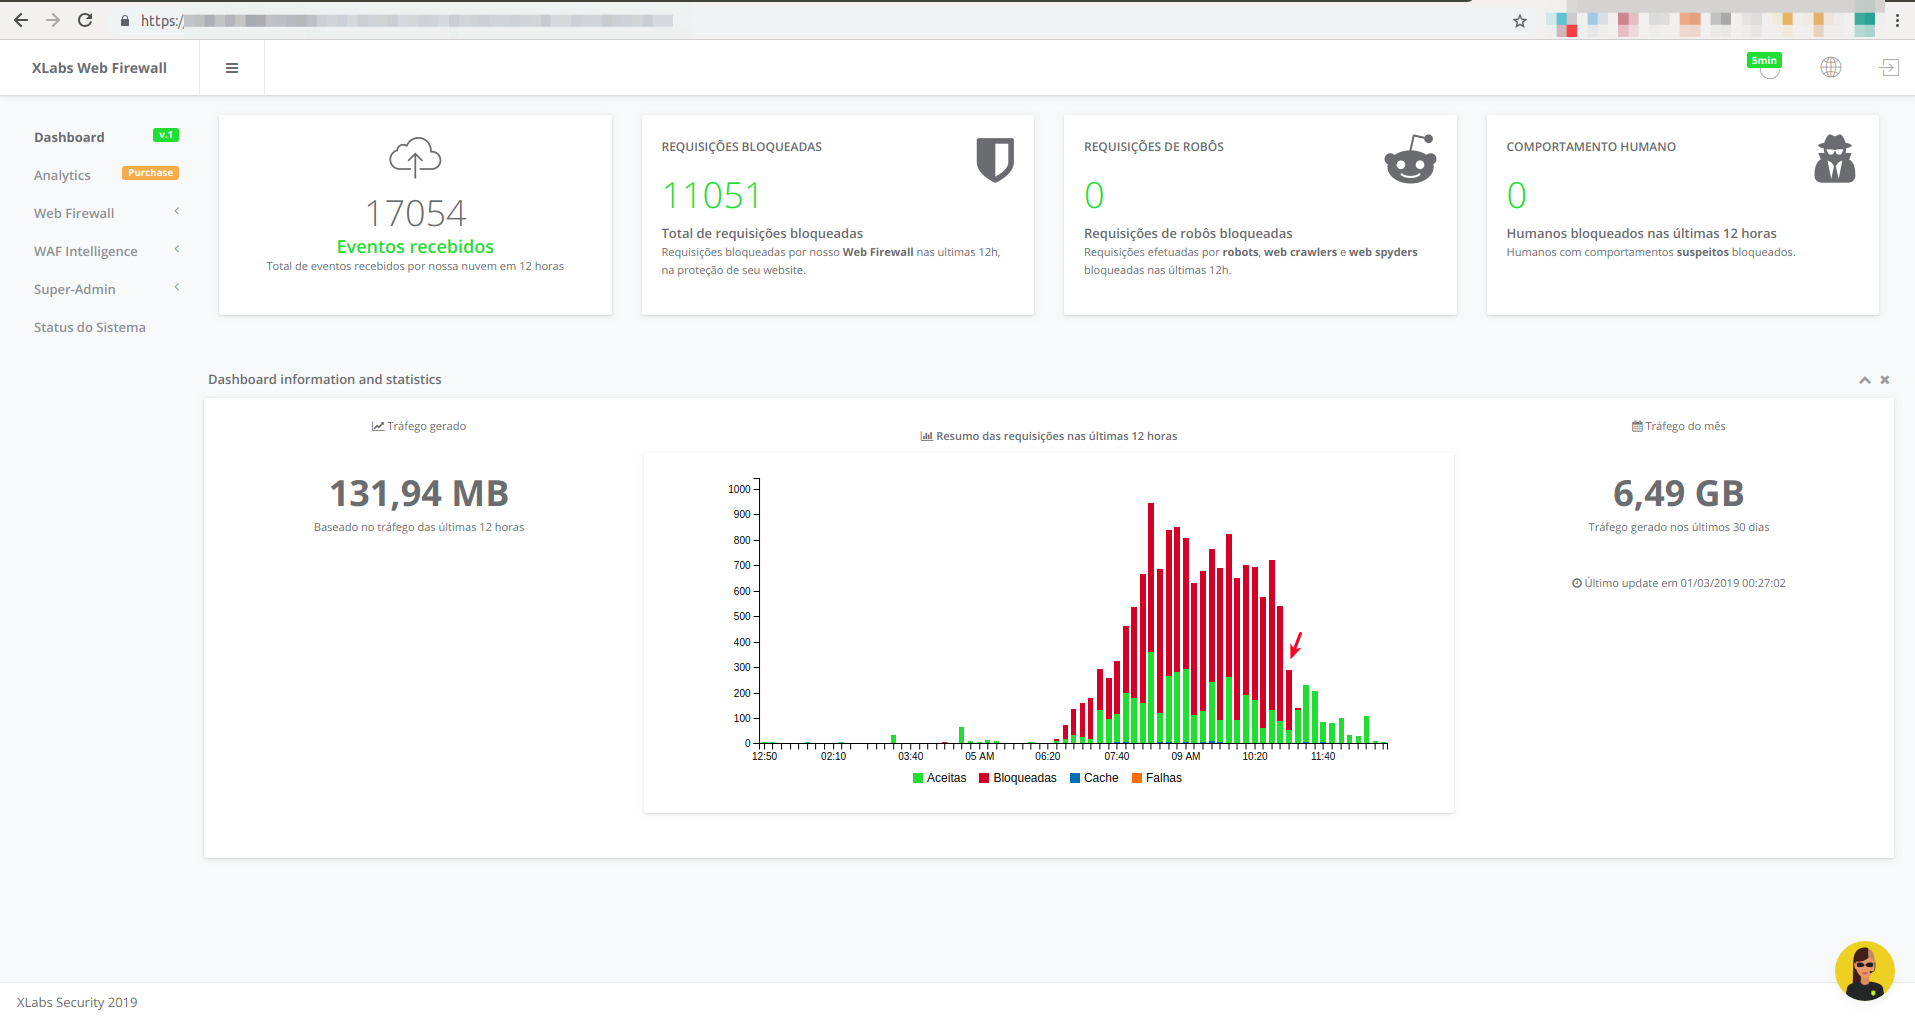The width and height of the screenshot is (1915, 1019).
Task: Toggle Aceitas series in chart legend
Action: 940,778
